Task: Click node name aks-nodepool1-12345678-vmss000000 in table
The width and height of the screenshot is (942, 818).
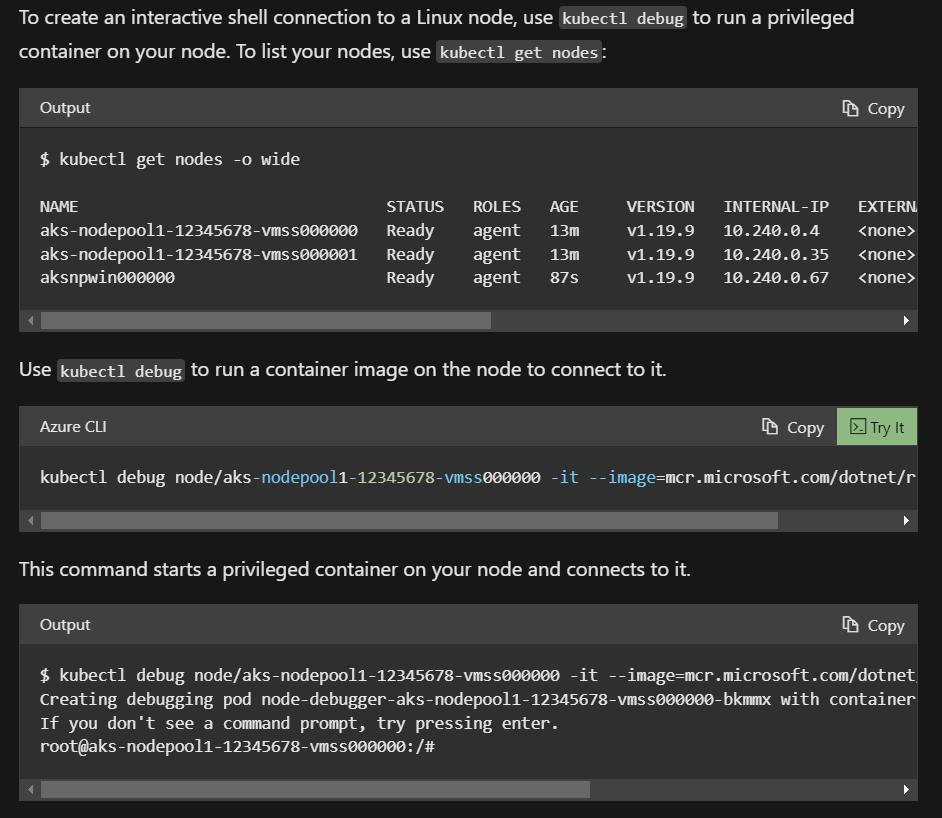Action: point(199,231)
